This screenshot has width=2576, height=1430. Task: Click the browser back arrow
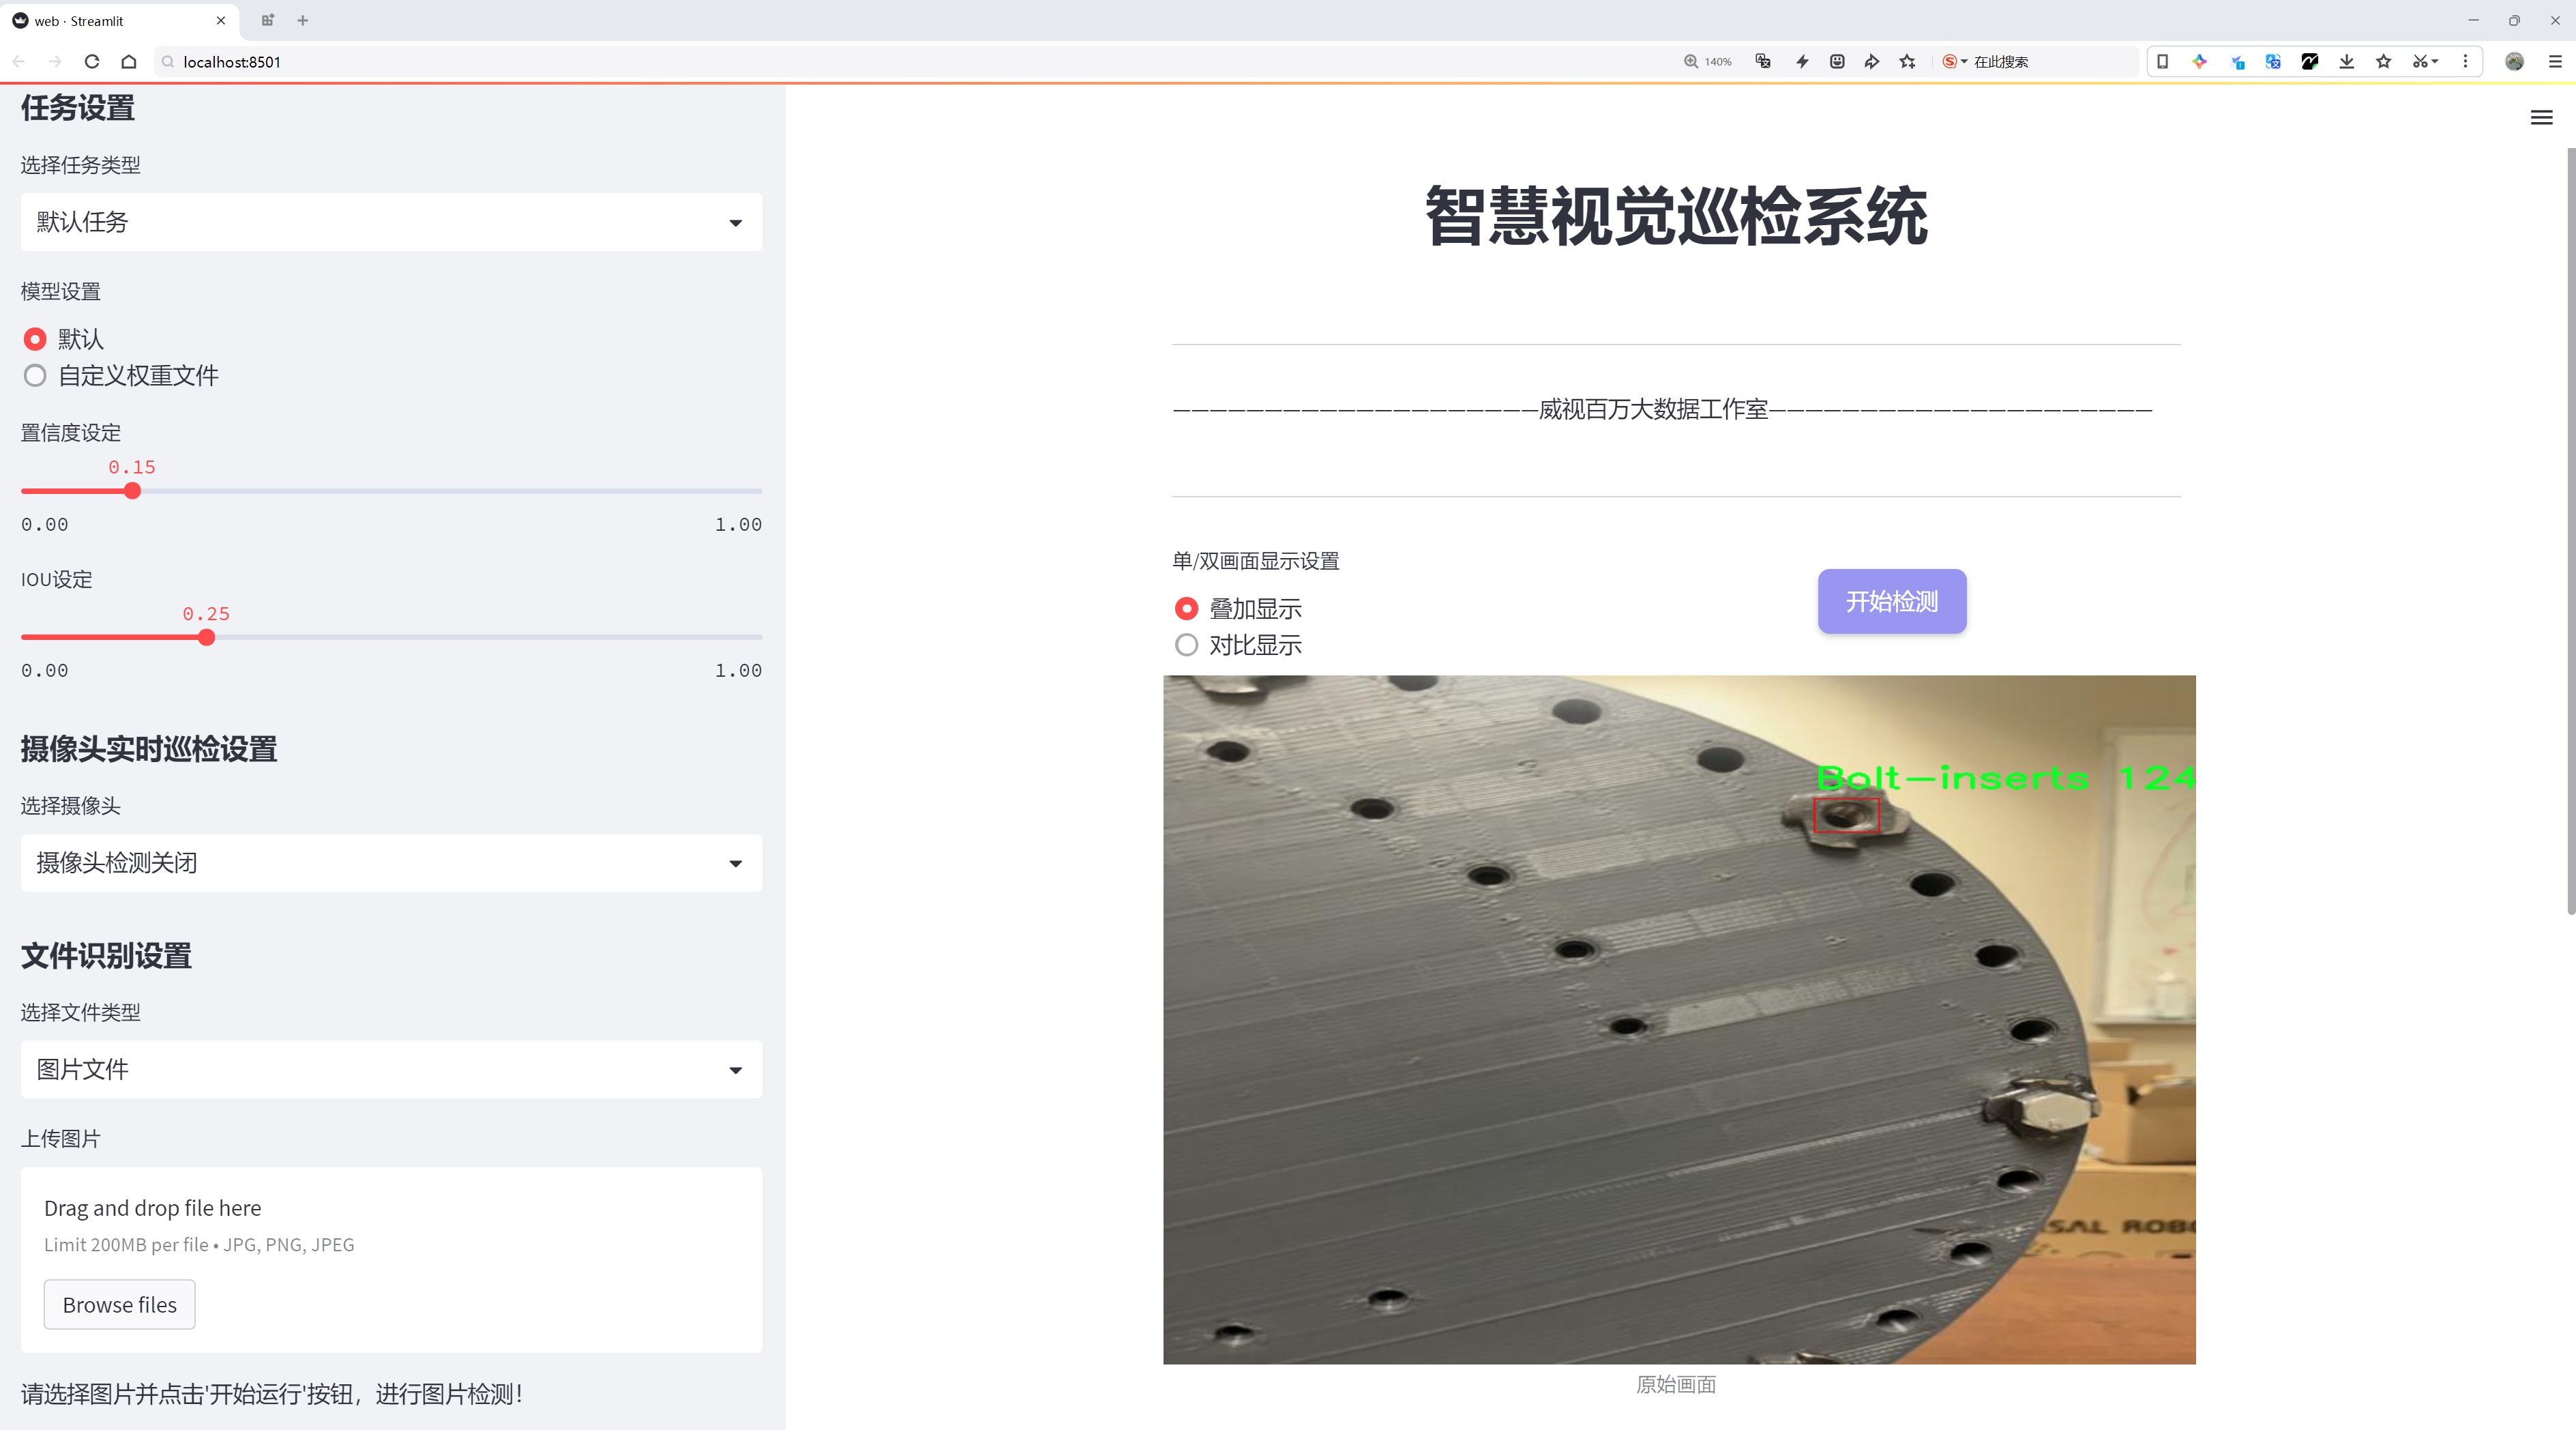[x=19, y=61]
